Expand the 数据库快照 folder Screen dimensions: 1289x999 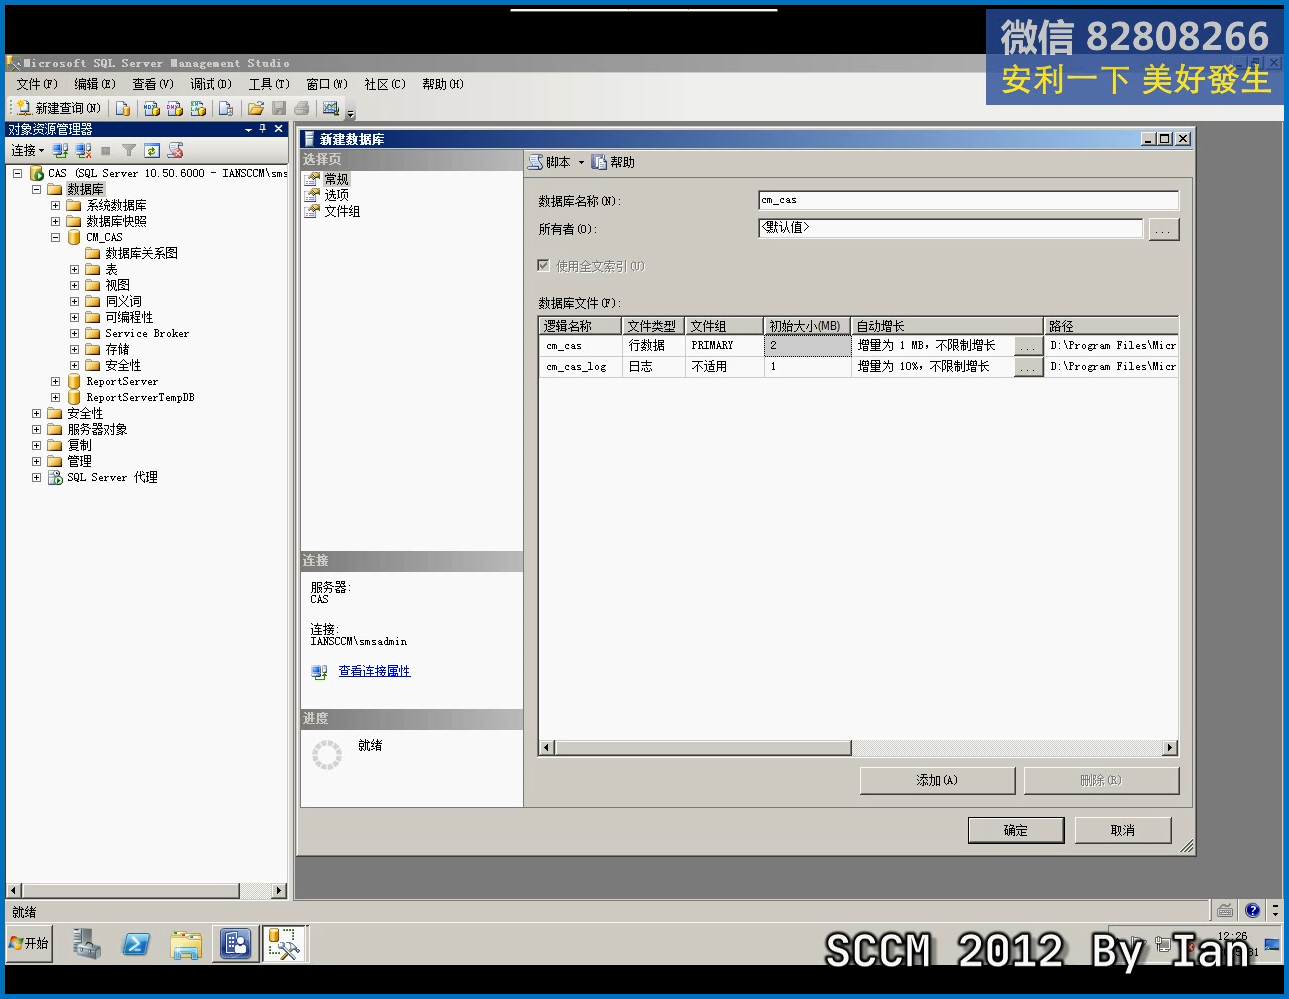tap(55, 221)
